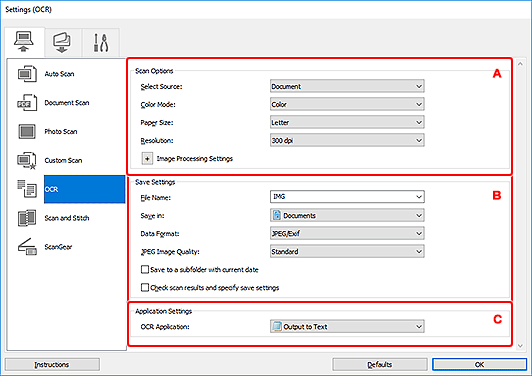The width and height of the screenshot is (532, 376).
Task: Click the Custom Scan icon
Action: [27, 160]
